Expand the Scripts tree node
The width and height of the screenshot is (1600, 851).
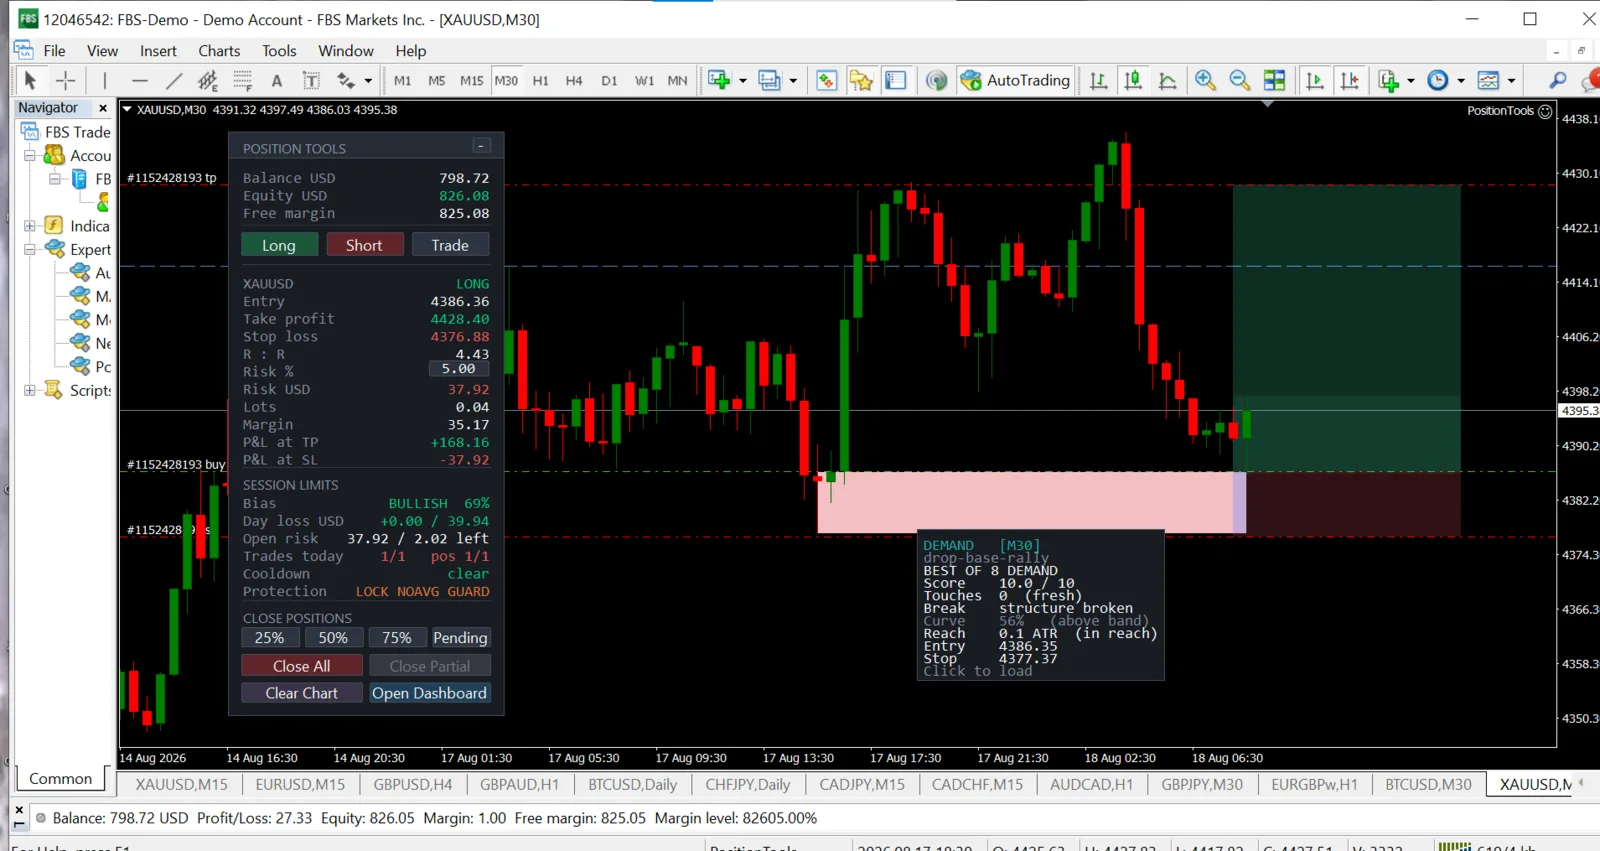tap(30, 390)
